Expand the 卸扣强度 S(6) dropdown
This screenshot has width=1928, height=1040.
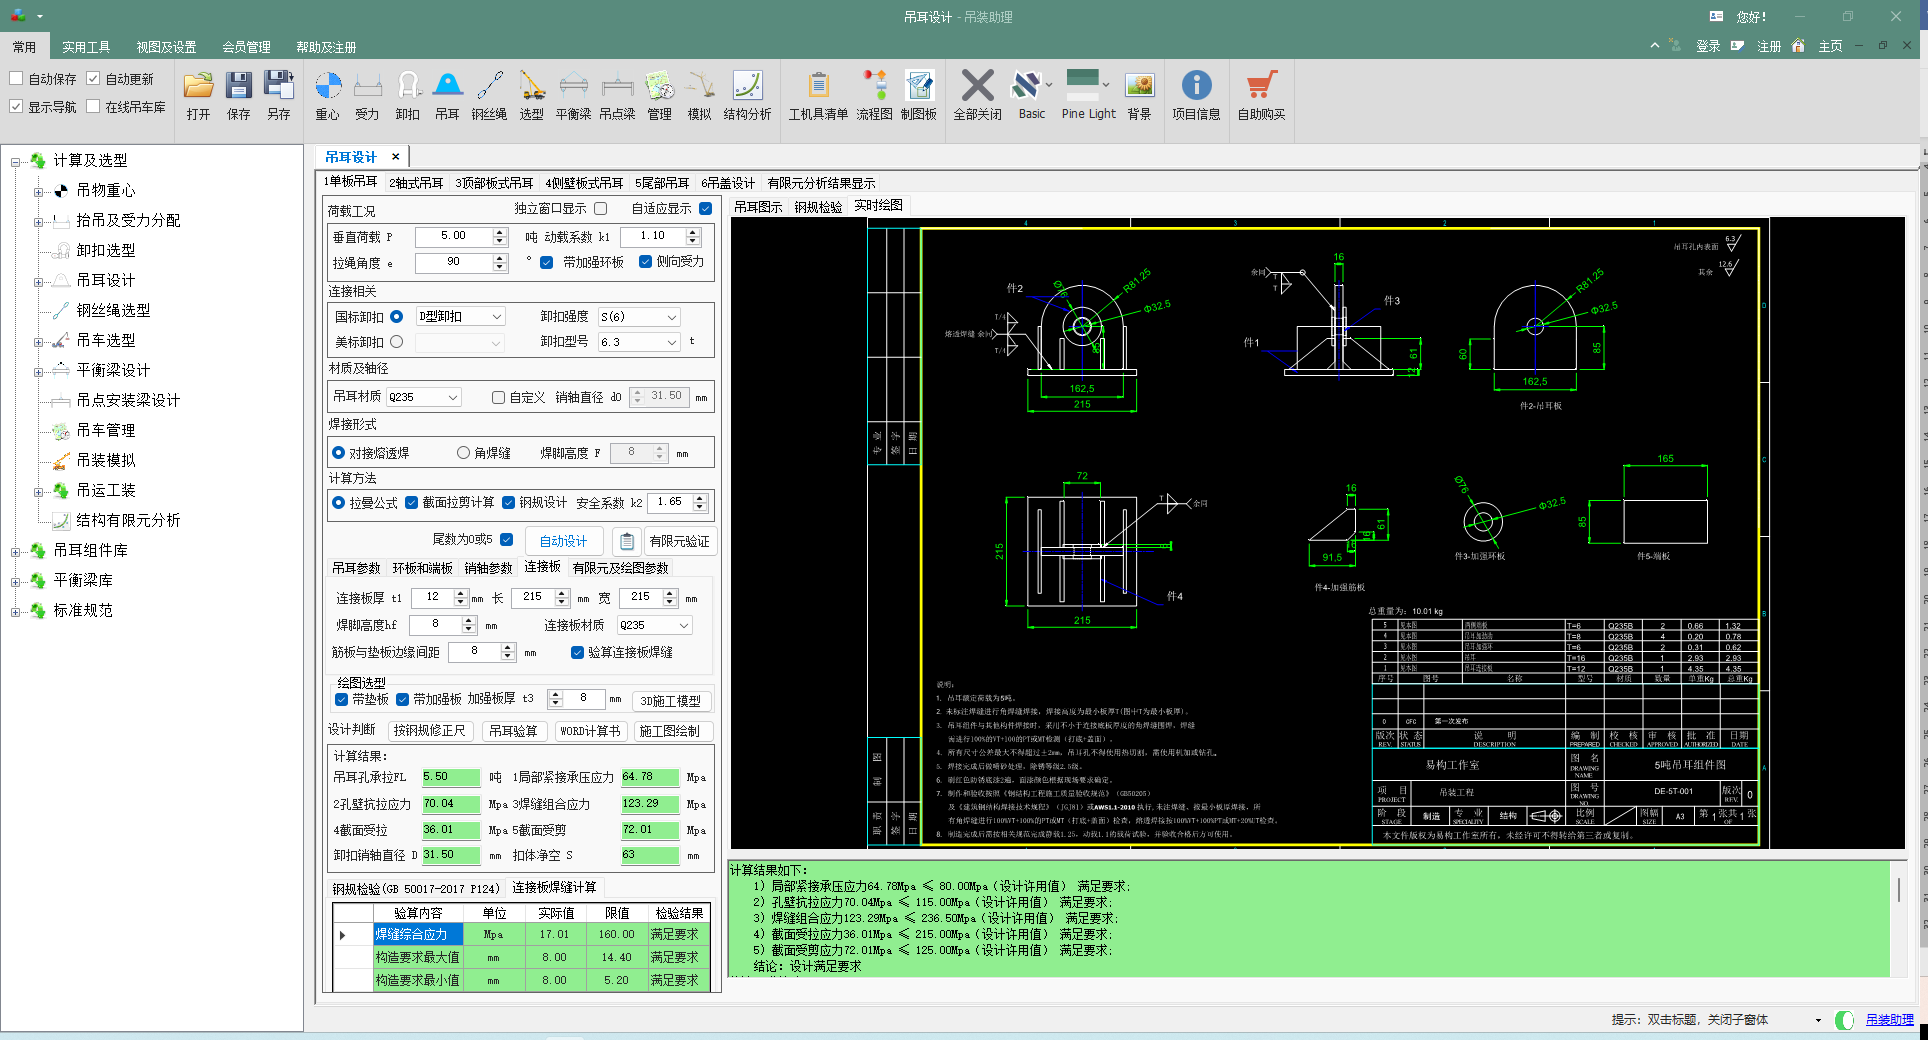(x=639, y=317)
